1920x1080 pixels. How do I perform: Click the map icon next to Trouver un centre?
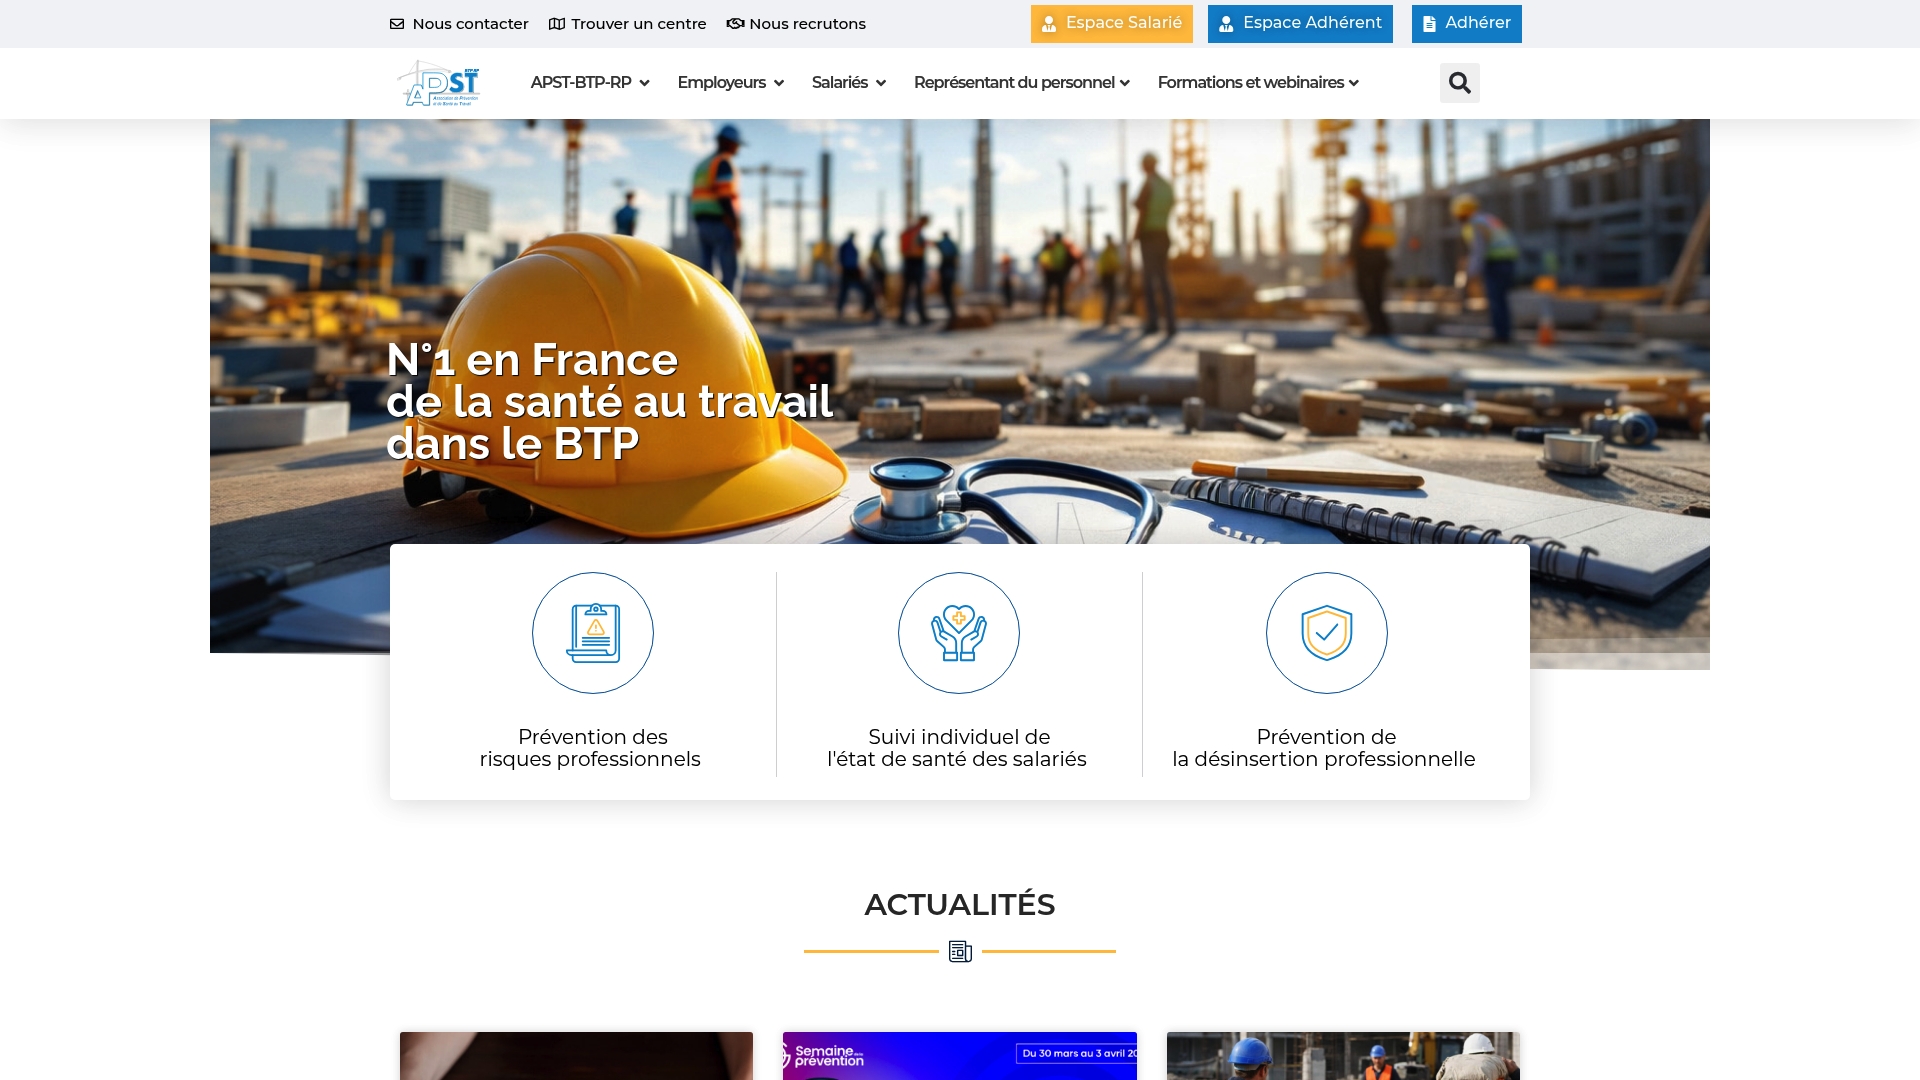click(x=556, y=23)
